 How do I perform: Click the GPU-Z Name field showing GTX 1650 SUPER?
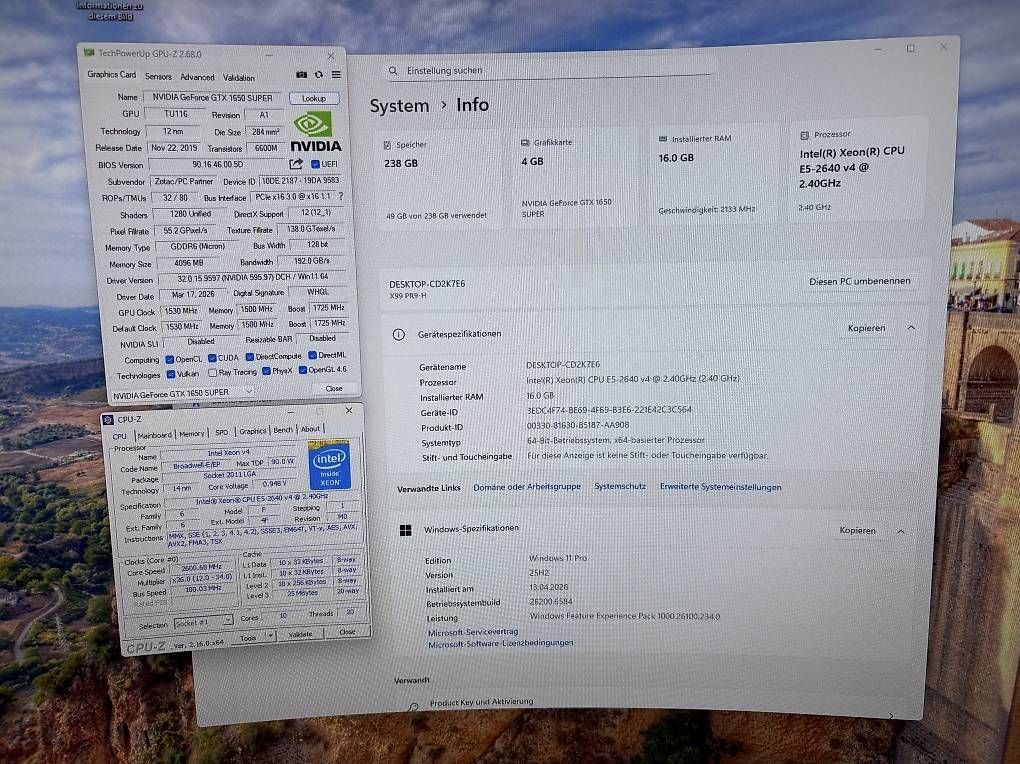(x=213, y=98)
